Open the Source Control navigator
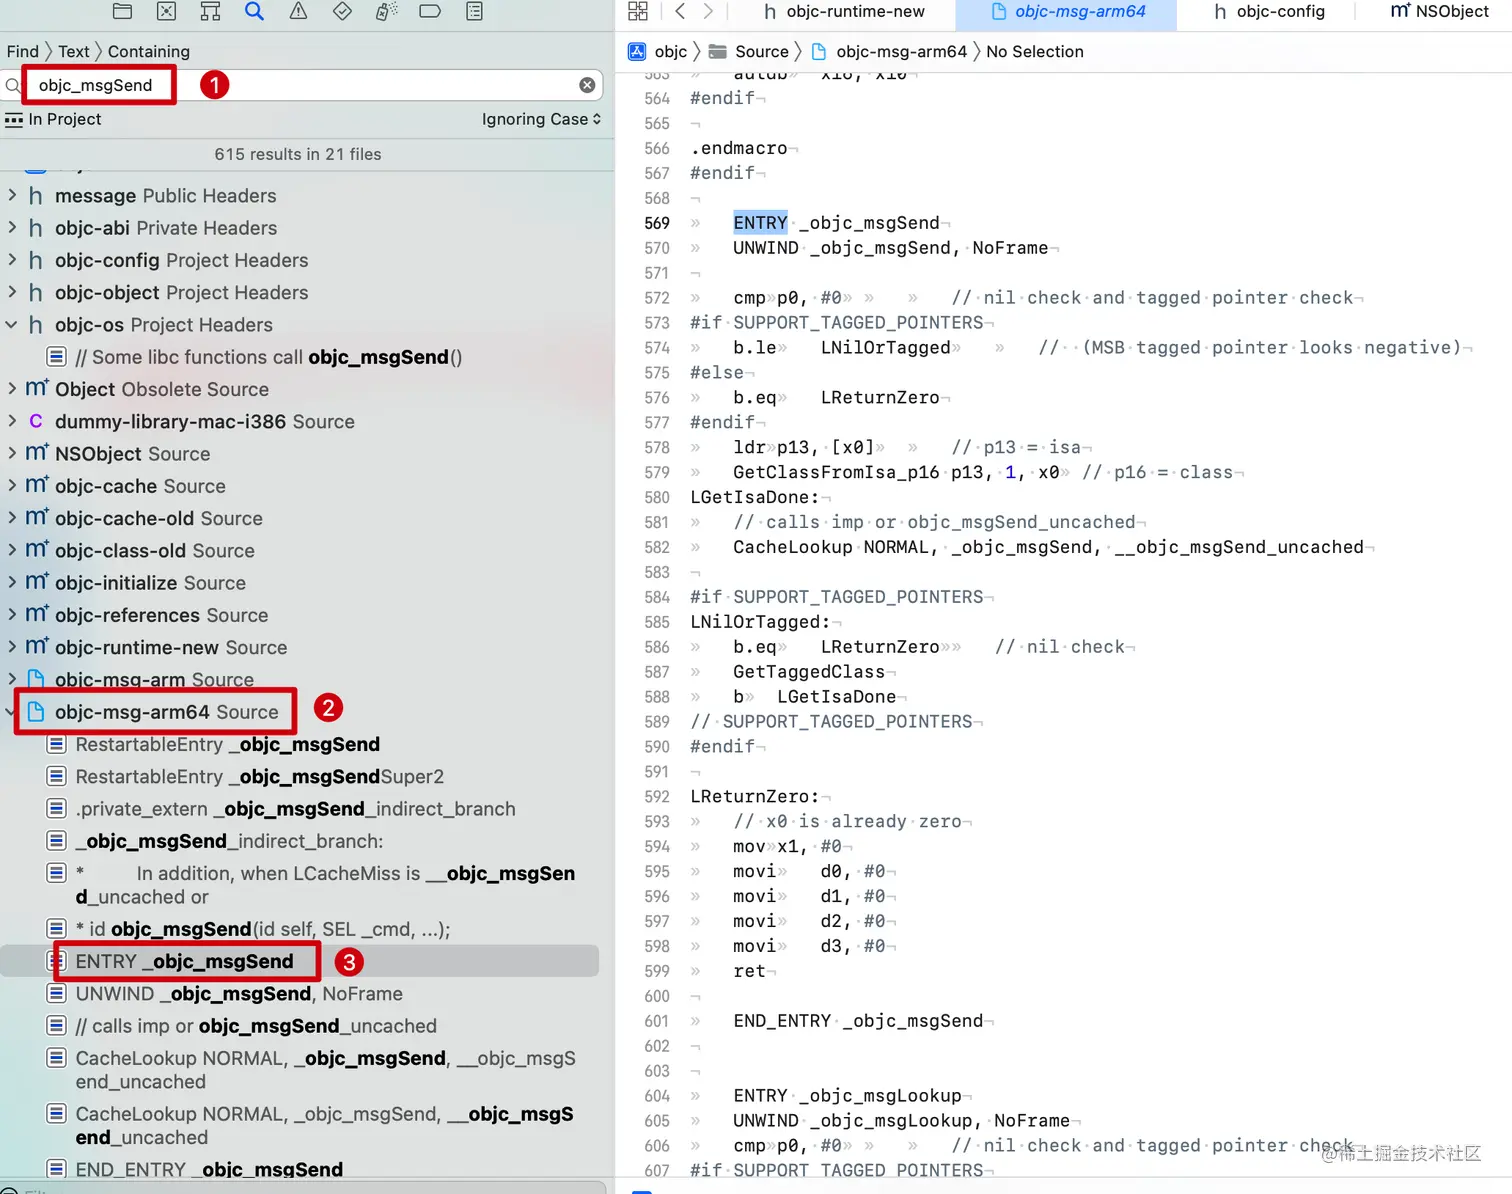Screen dimensions: 1512x1194 coord(166,12)
